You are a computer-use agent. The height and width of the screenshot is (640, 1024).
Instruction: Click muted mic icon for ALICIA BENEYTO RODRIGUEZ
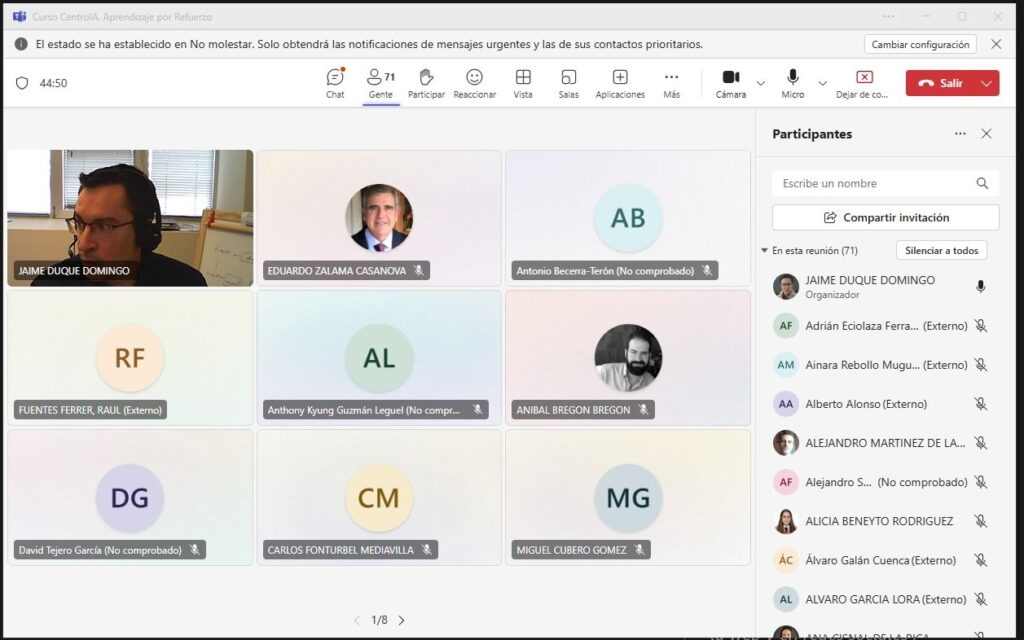(x=980, y=522)
